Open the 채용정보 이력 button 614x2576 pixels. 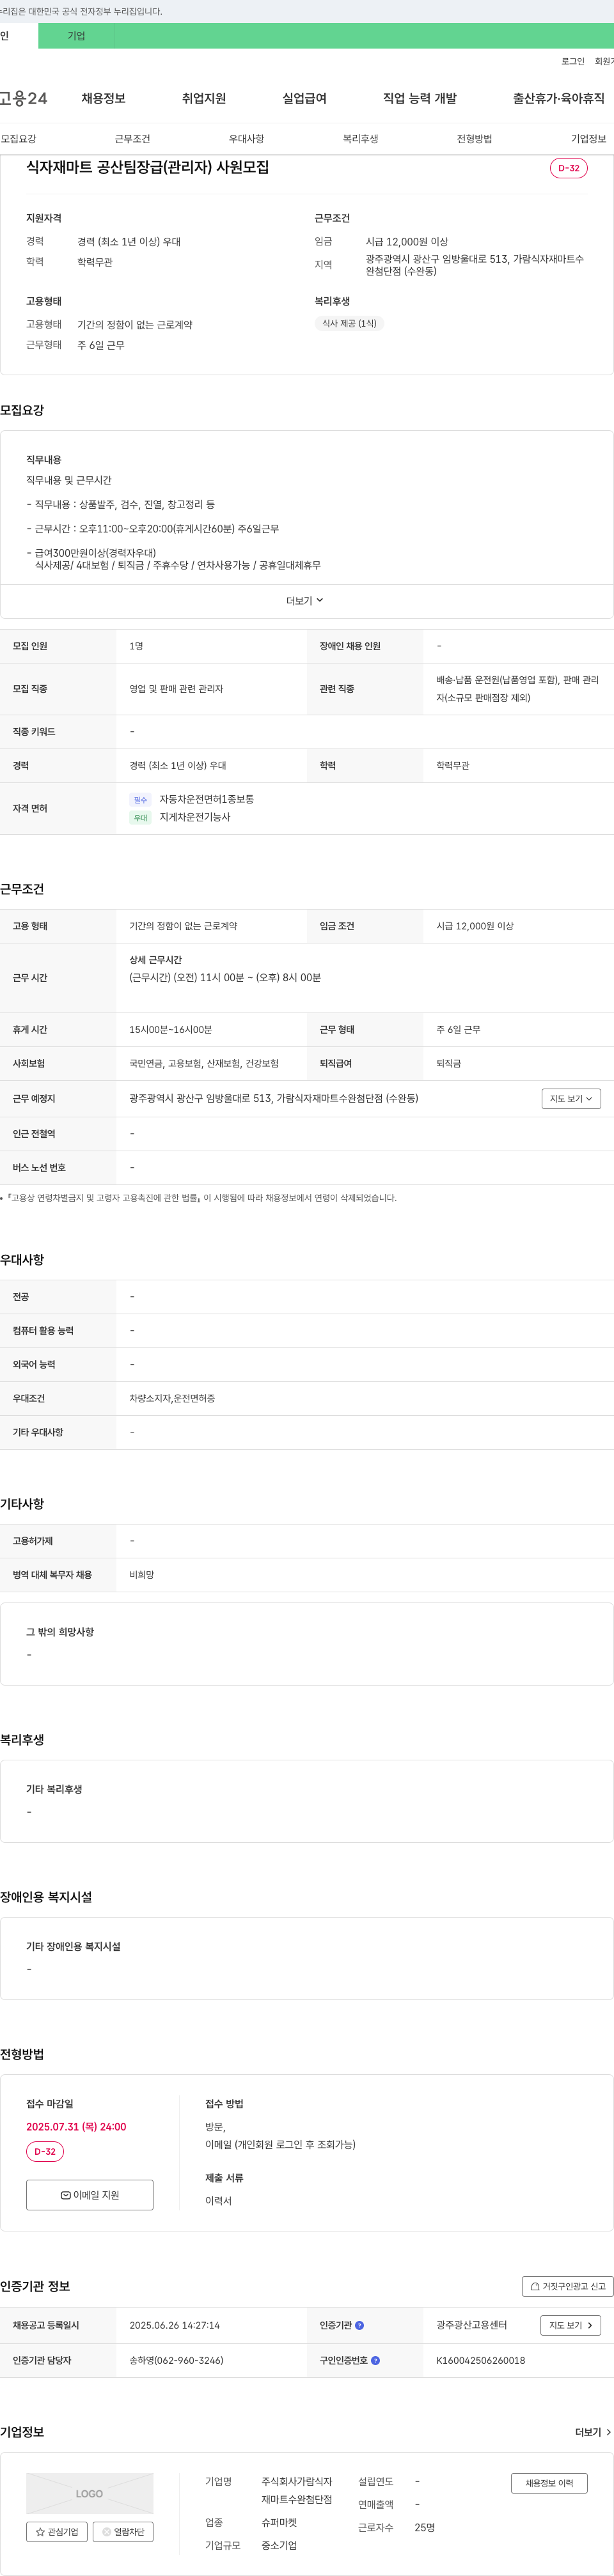click(549, 2483)
